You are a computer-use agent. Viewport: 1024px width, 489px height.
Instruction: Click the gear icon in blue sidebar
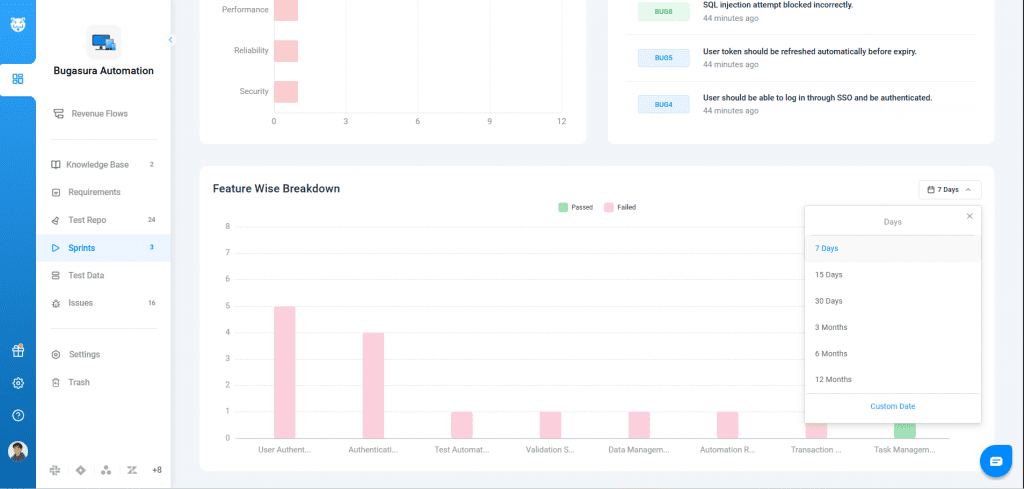click(x=18, y=383)
